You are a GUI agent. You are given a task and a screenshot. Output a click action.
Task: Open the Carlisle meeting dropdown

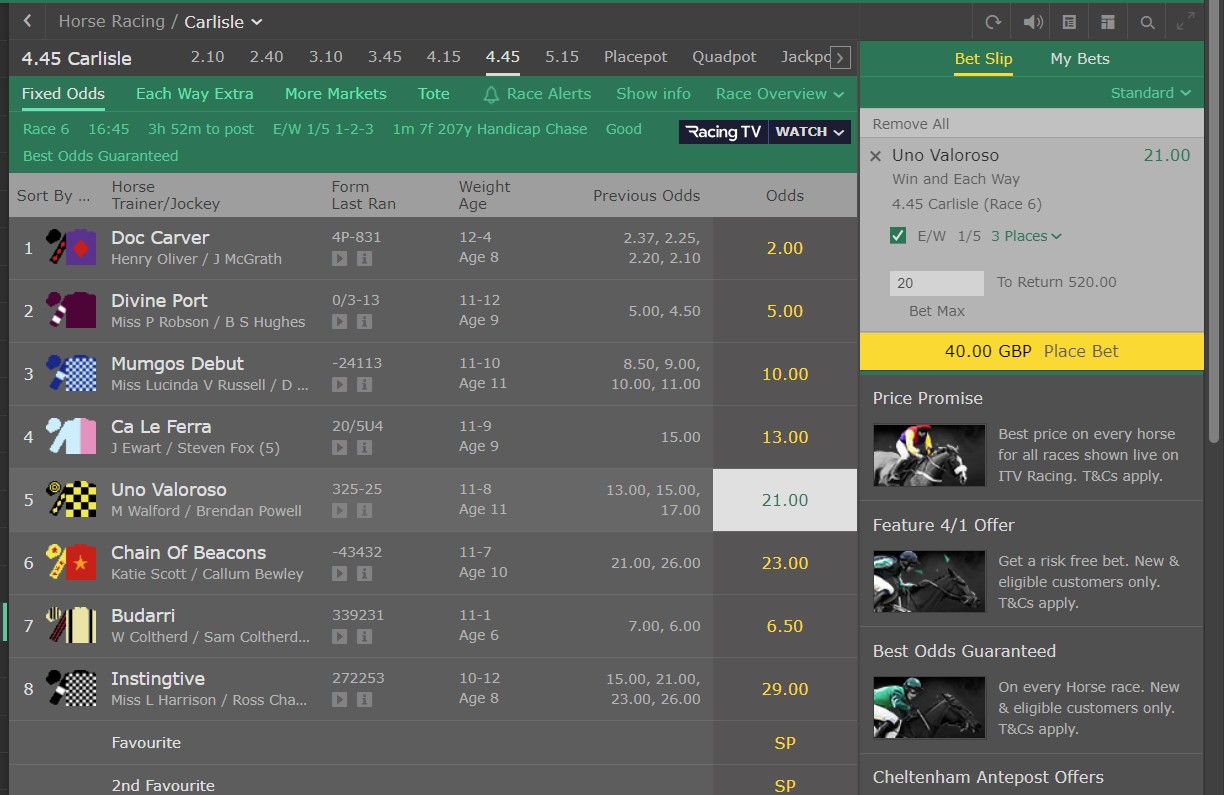[224, 21]
